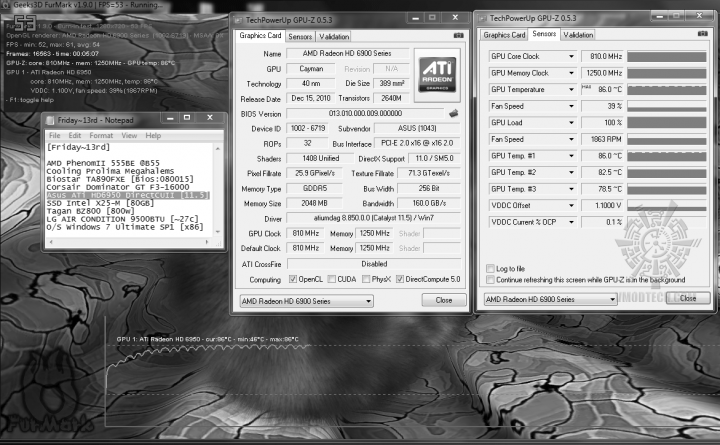Toggle the PhysX checkbox
720x445 pixels.
pos(366,279)
